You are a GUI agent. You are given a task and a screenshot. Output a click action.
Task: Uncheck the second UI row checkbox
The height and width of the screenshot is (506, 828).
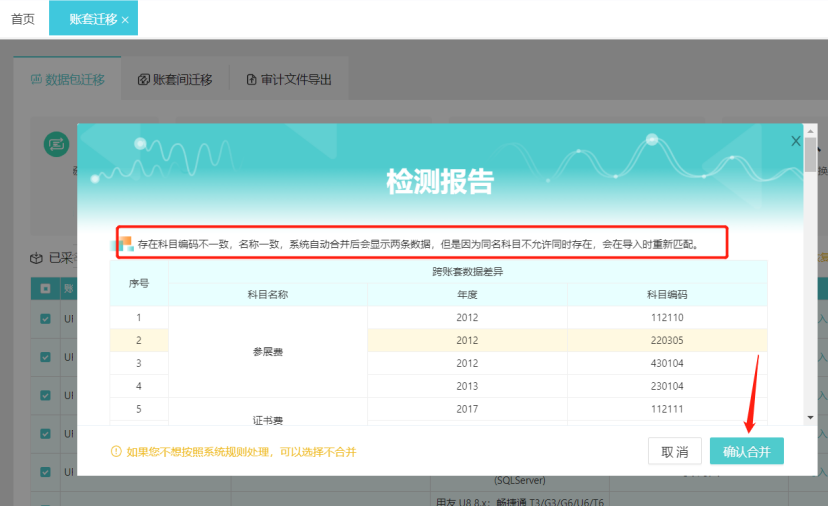pyautogui.click(x=45, y=357)
